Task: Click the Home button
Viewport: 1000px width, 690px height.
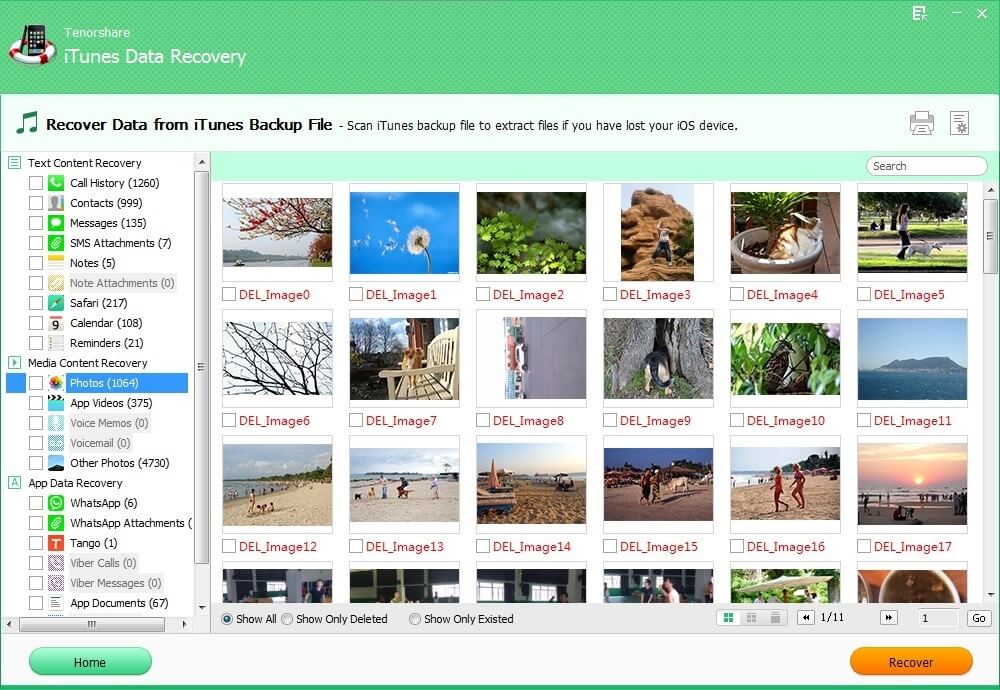Action: click(x=90, y=661)
